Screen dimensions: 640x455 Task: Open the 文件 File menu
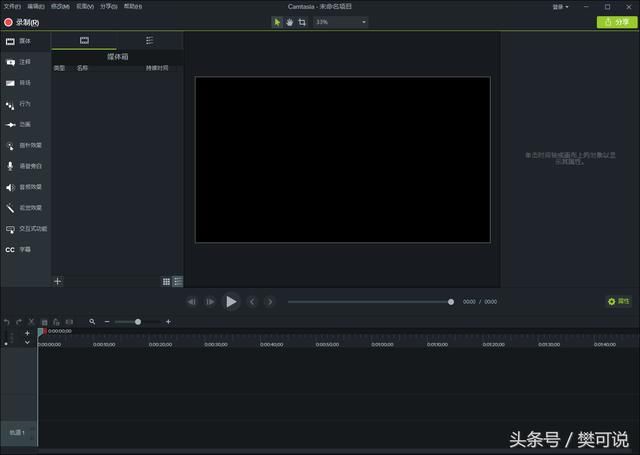click(11, 6)
